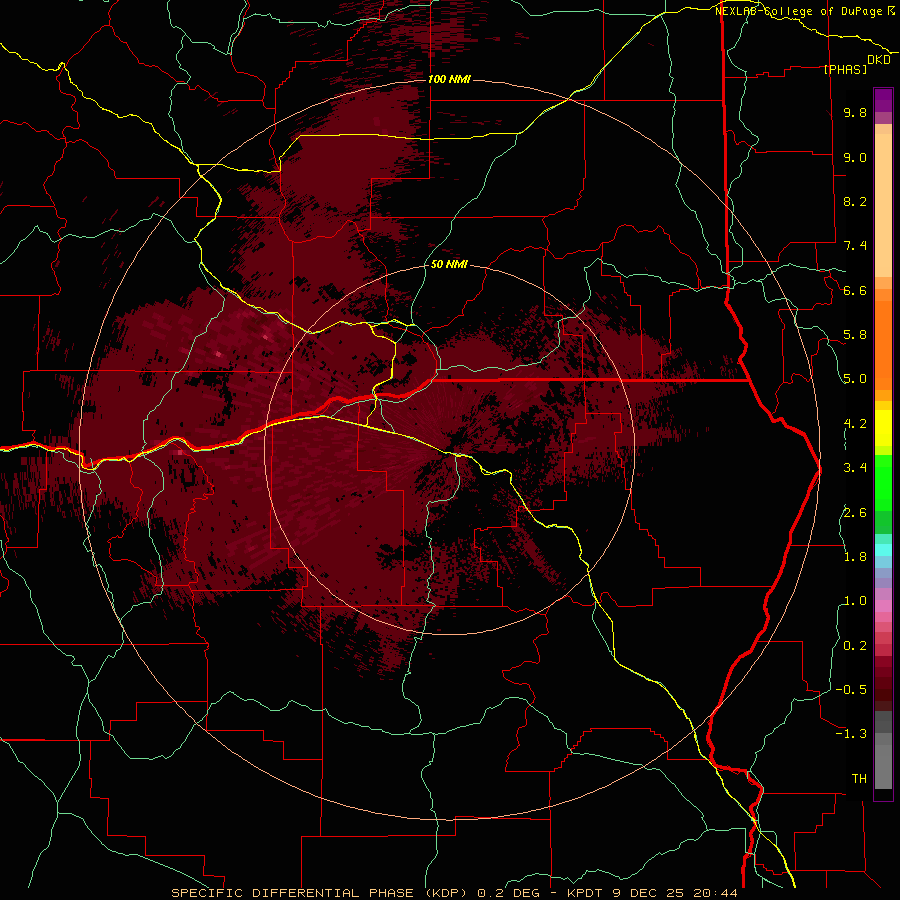Click the 6.6 scale value label

[x=855, y=290]
